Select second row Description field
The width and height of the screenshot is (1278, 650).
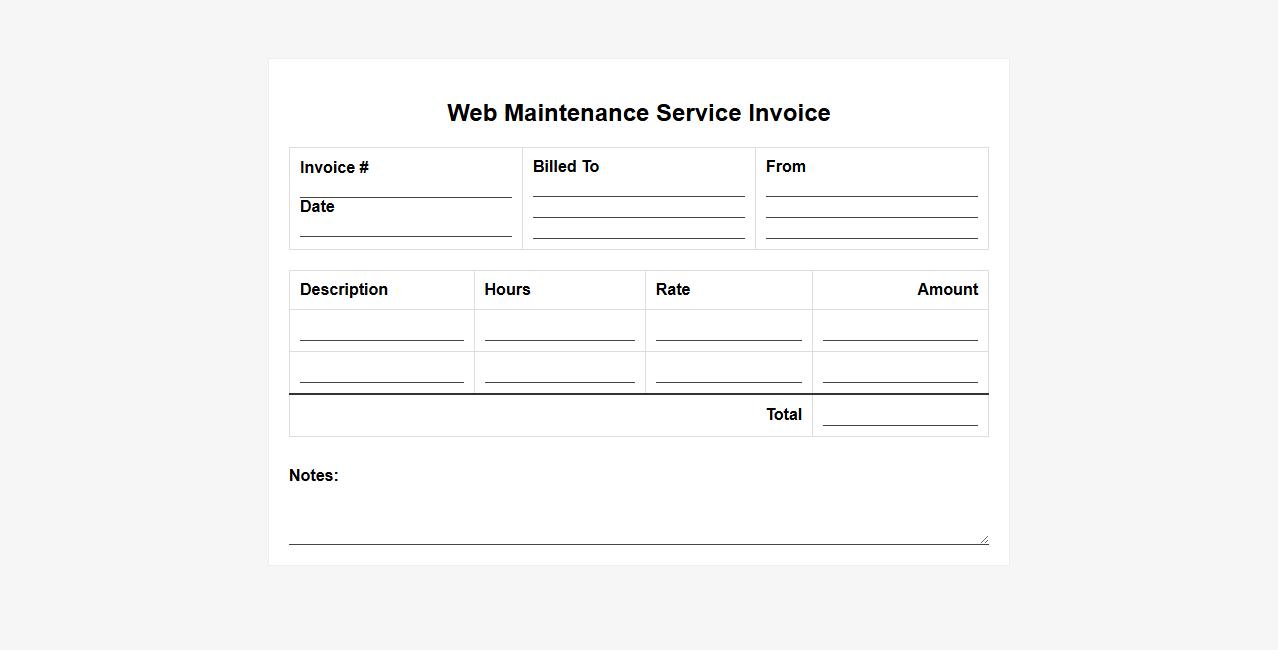(381, 373)
